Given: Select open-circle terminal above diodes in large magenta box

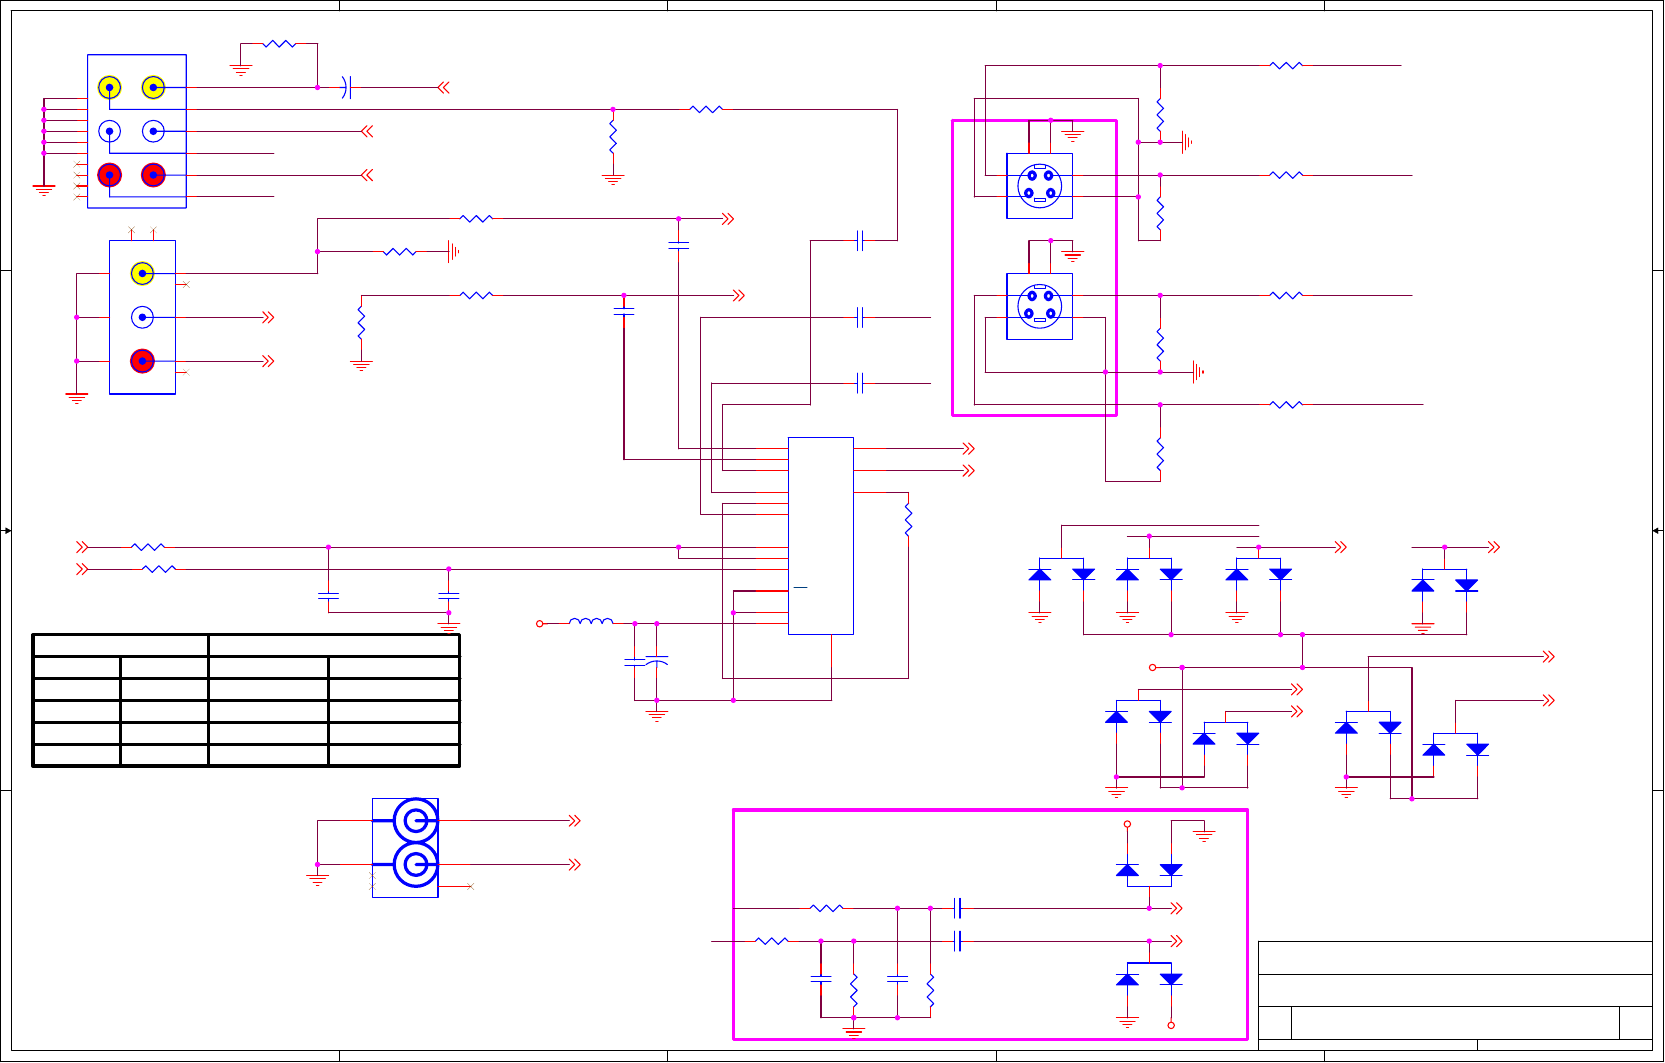Looking at the screenshot, I should pyautogui.click(x=1127, y=824).
